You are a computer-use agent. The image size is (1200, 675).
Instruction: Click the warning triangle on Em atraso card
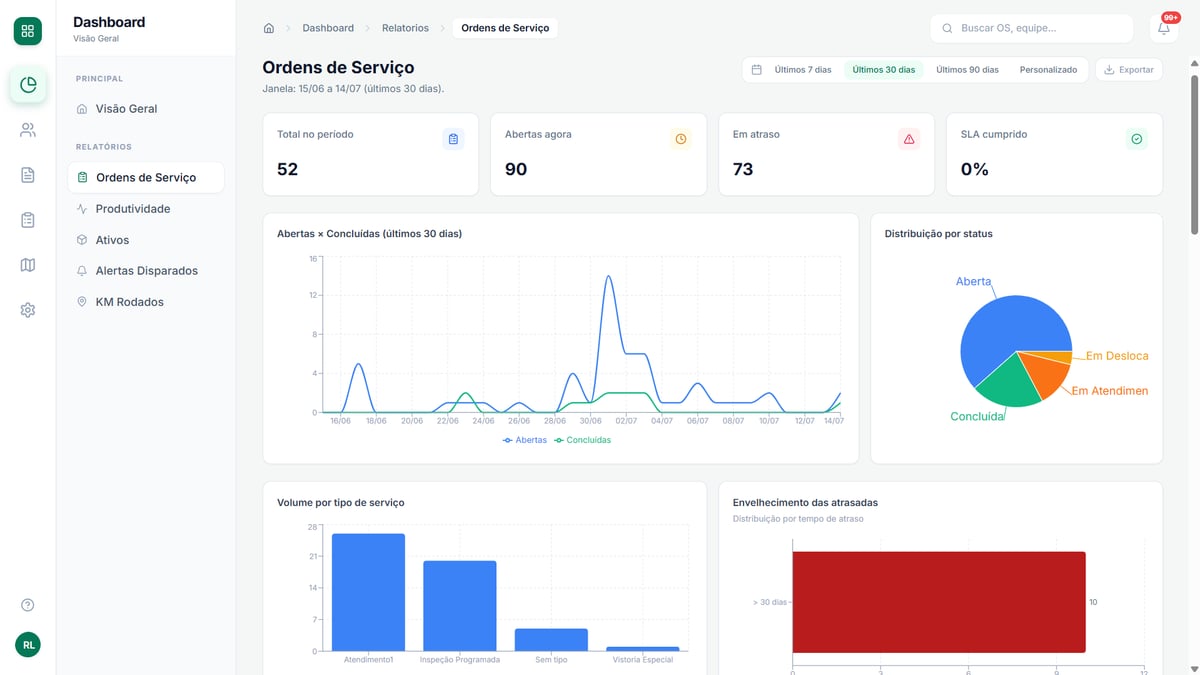tap(909, 139)
